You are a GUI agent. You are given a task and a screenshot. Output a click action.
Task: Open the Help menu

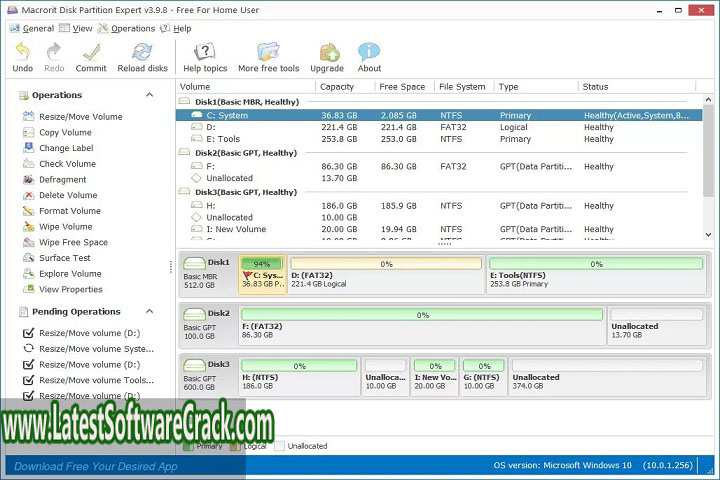tap(176, 28)
